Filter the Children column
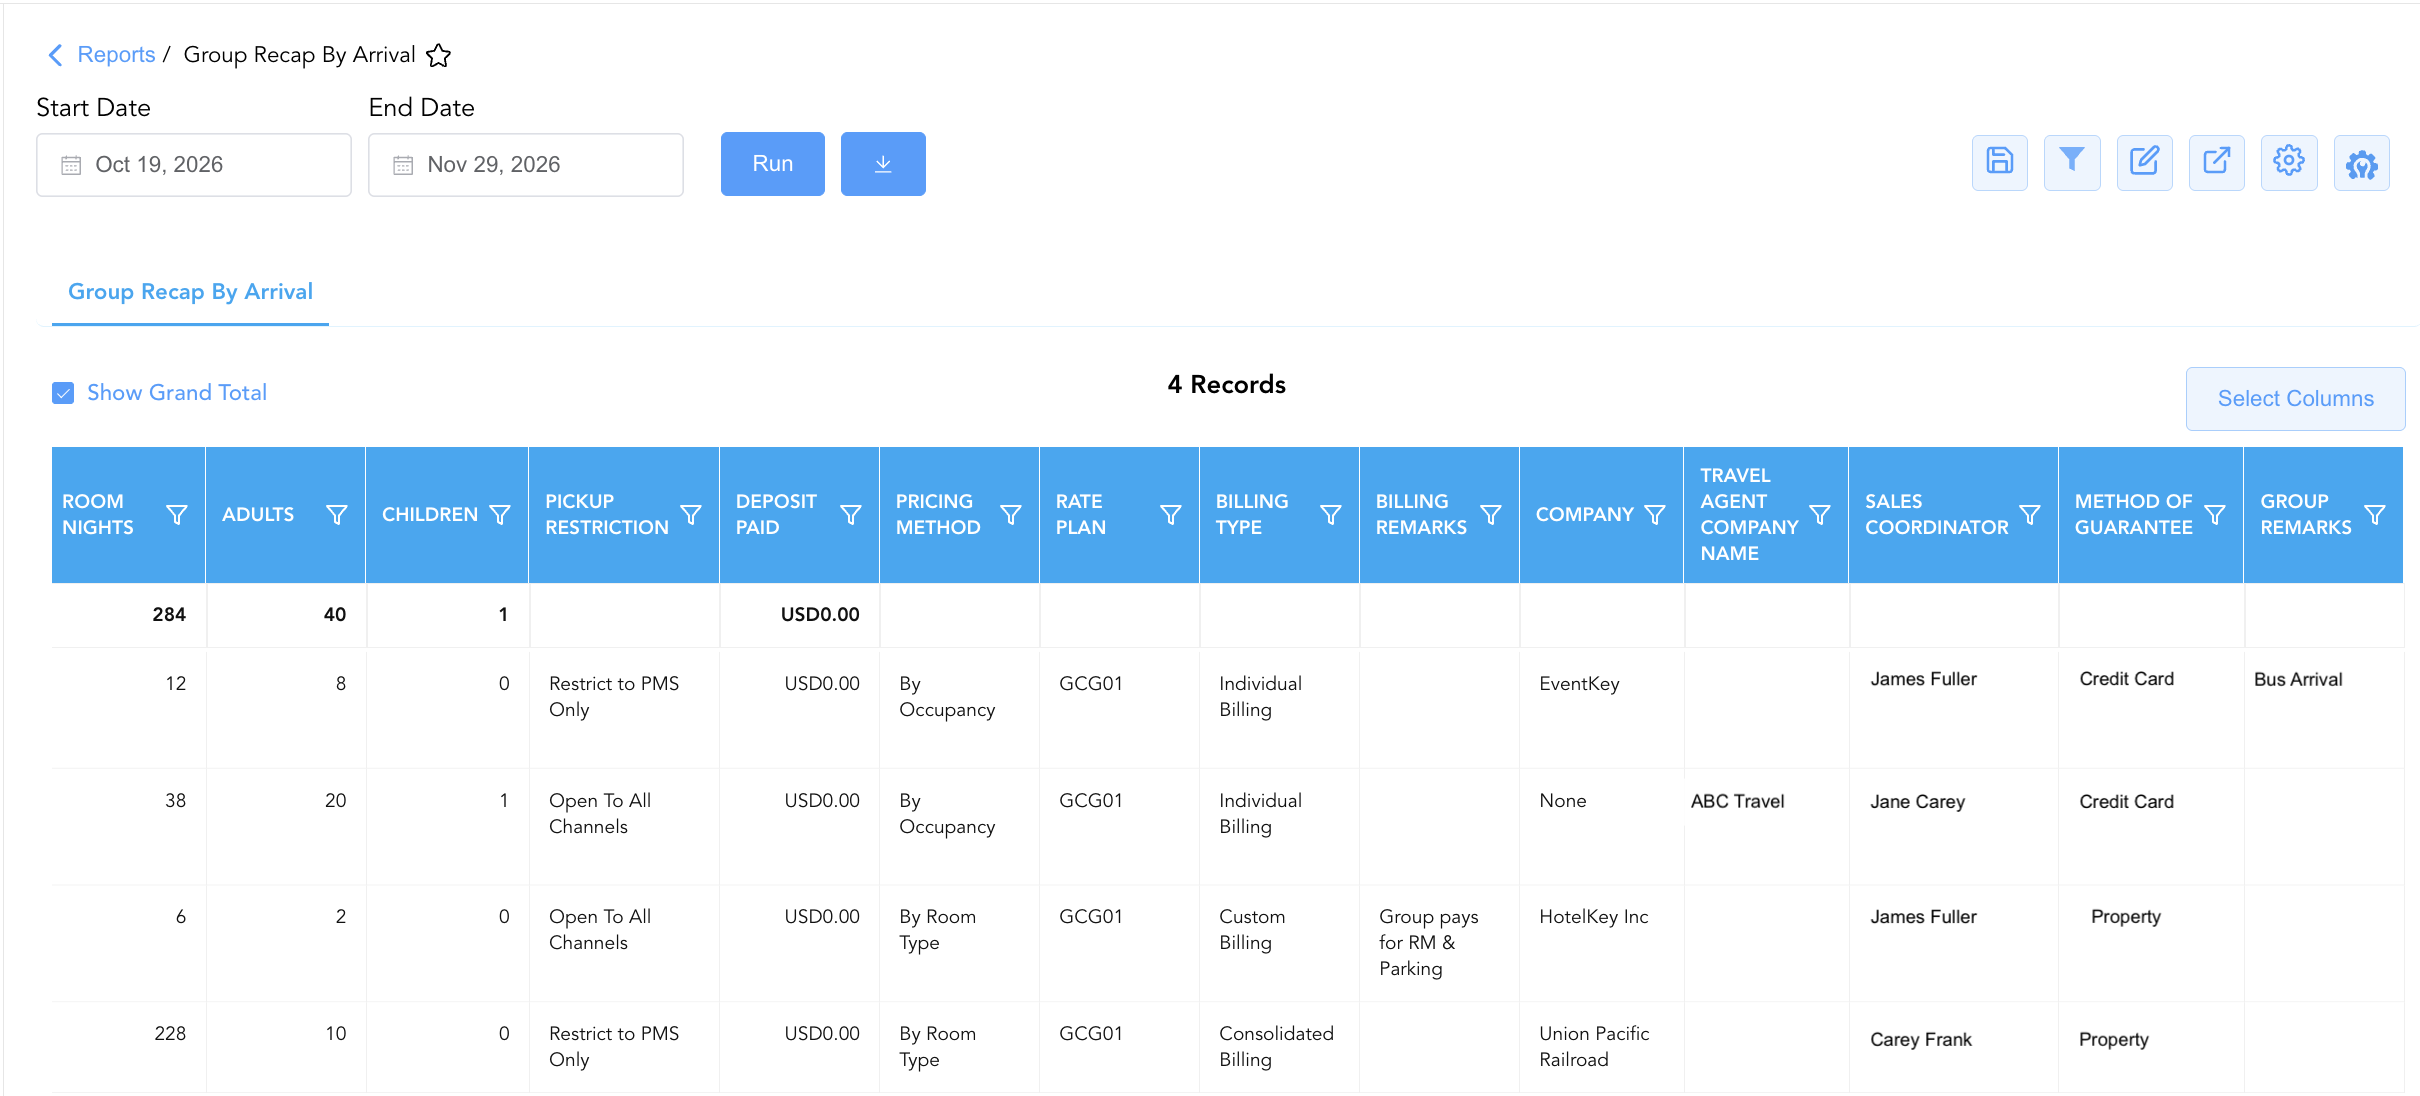This screenshot has width=2420, height=1096. (500, 514)
